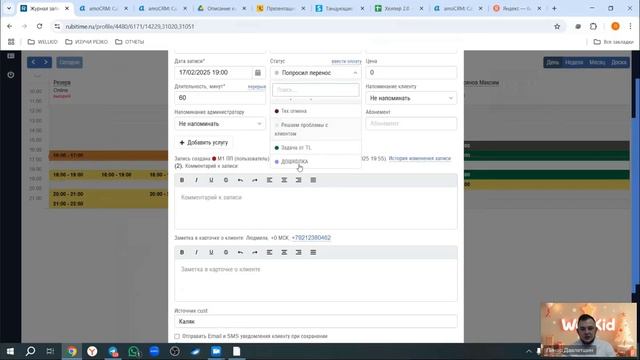Screen dimensions: 640x360
Task: Reload the page with browser refresh icon
Action: [x=39, y=26]
